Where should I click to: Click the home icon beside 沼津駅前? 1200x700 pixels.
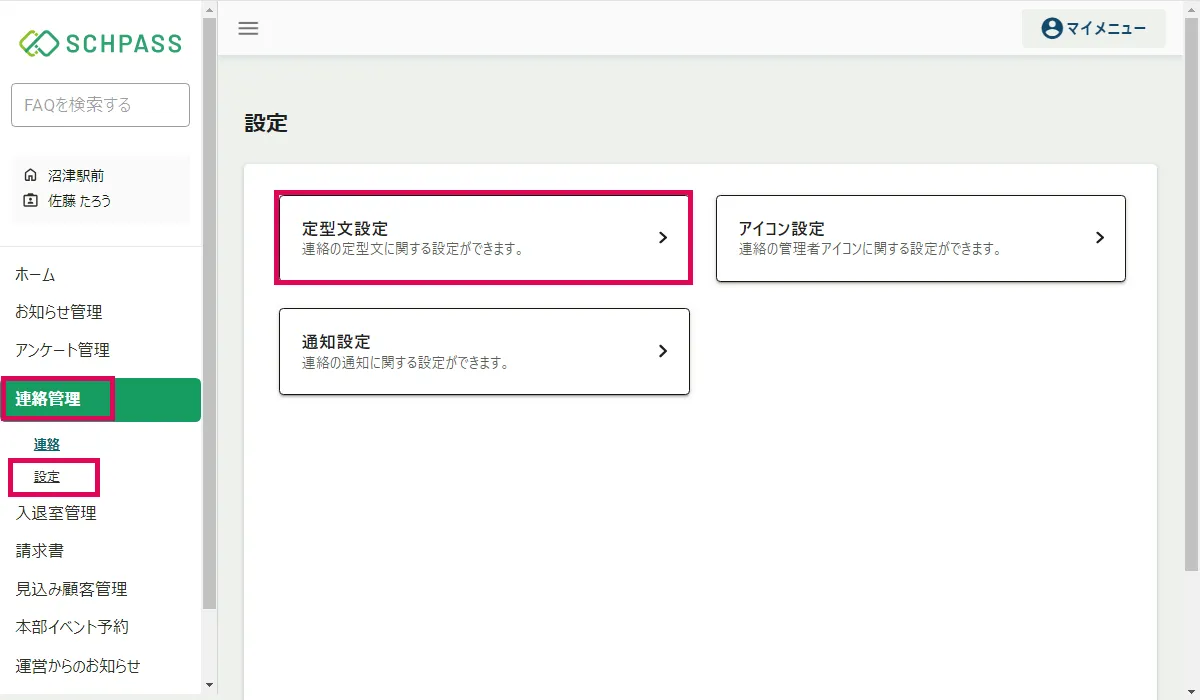(x=30, y=175)
